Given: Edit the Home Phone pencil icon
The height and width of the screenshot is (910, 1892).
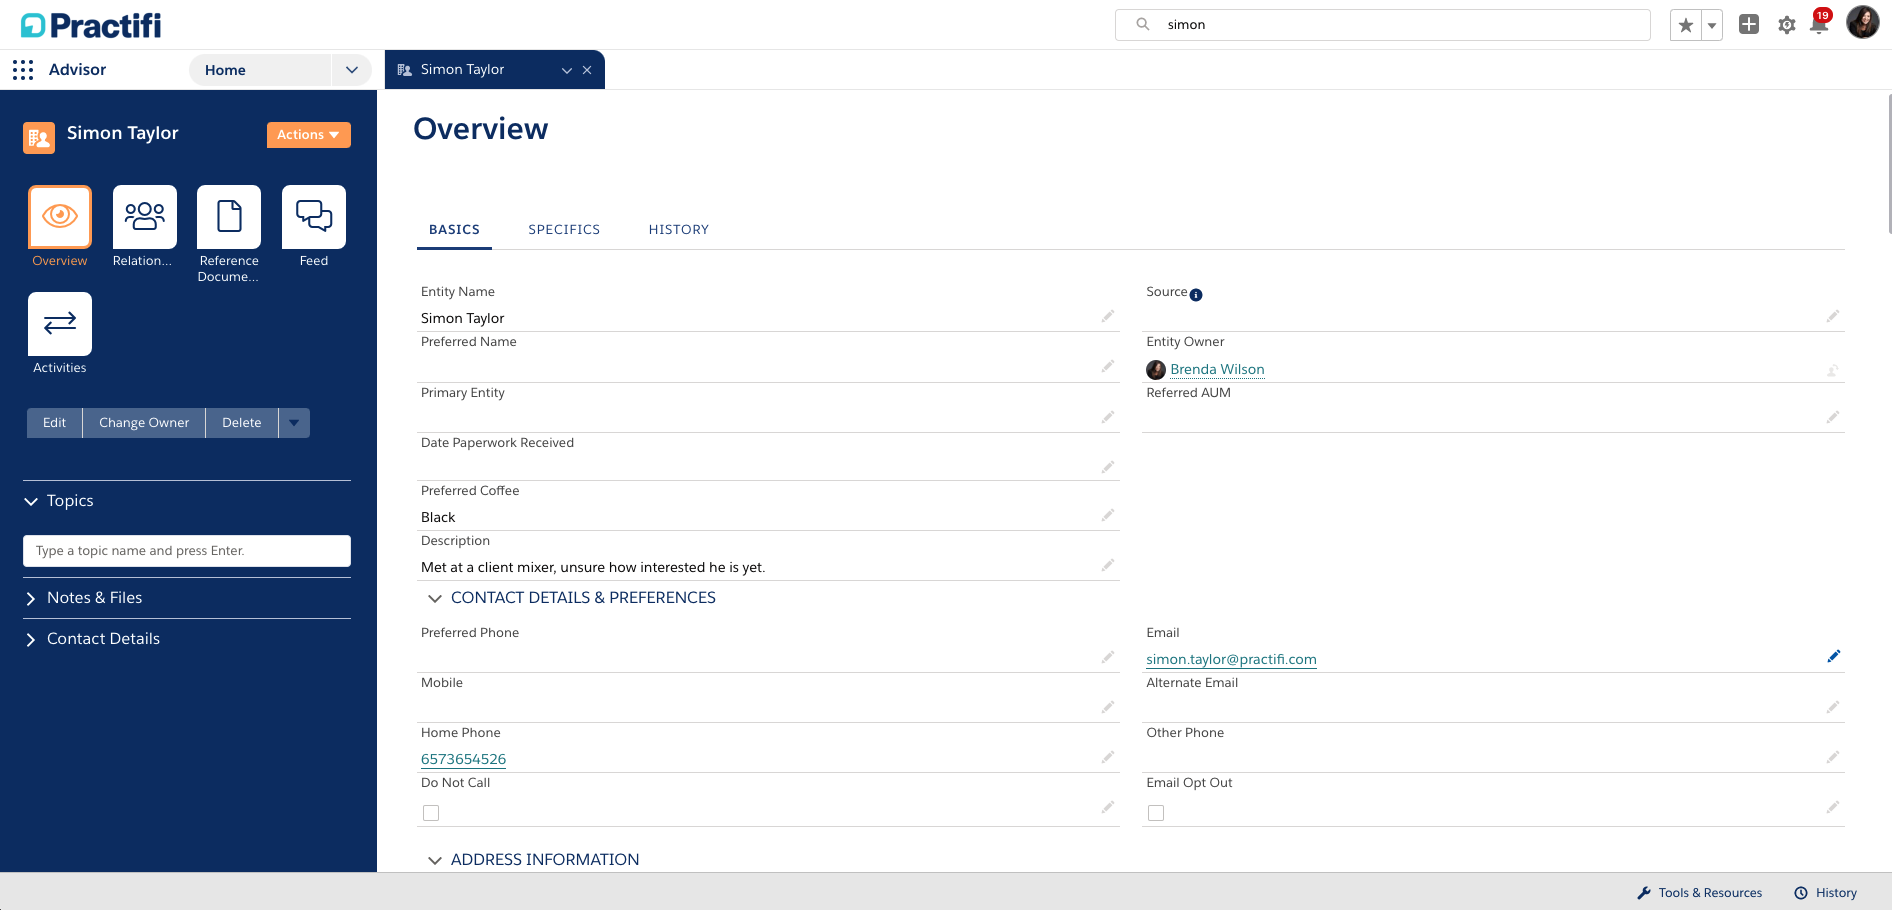Looking at the screenshot, I should 1108,757.
